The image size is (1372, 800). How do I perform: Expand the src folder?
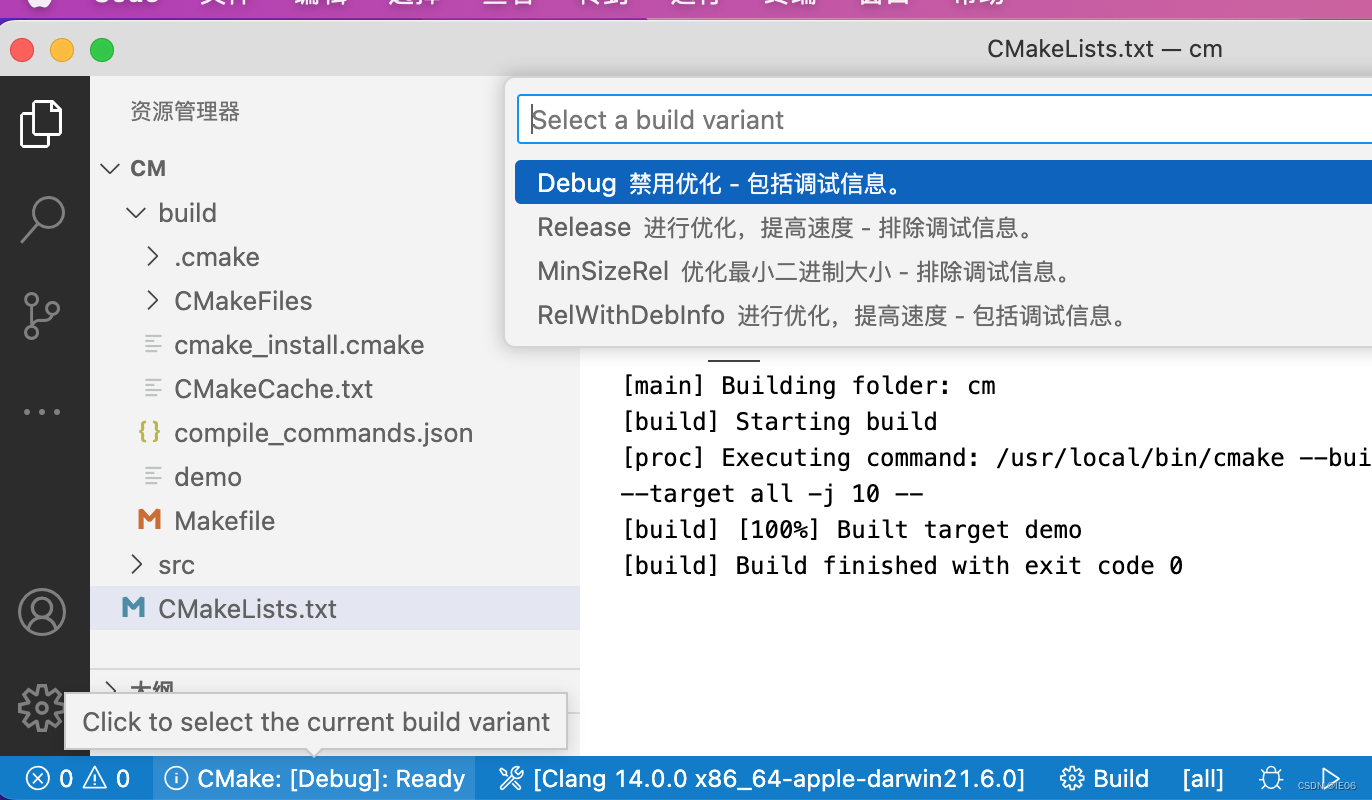[137, 564]
